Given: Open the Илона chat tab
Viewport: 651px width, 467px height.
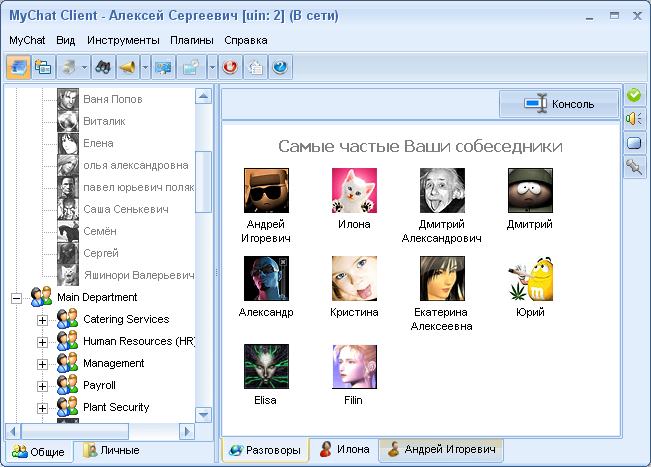Looking at the screenshot, I should [x=344, y=449].
